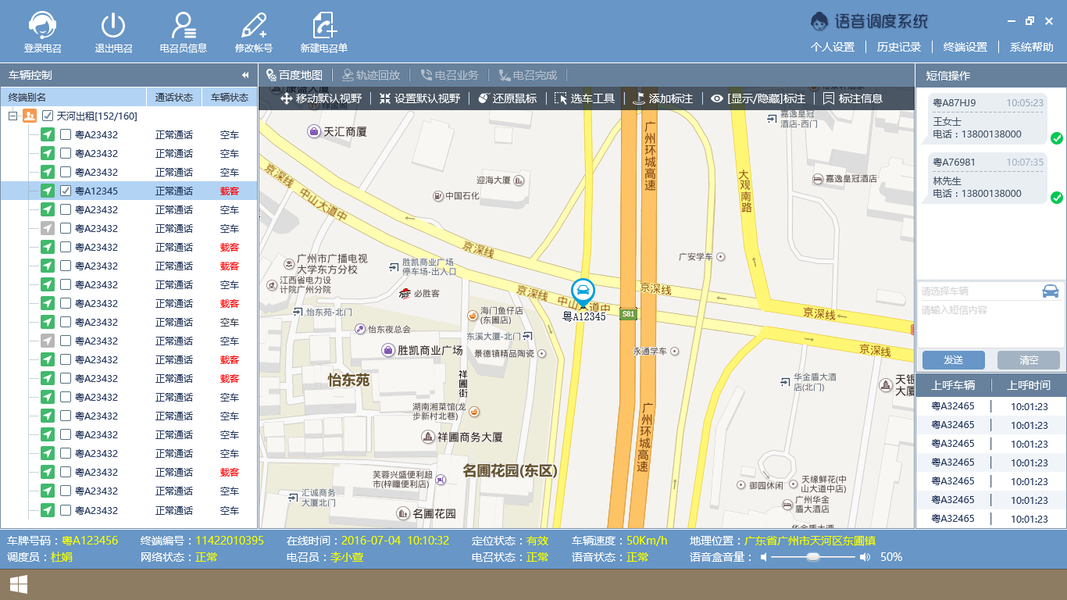The width and height of the screenshot is (1067, 600).
Task: Click the 请输入短信内容 text area
Action: [989, 327]
